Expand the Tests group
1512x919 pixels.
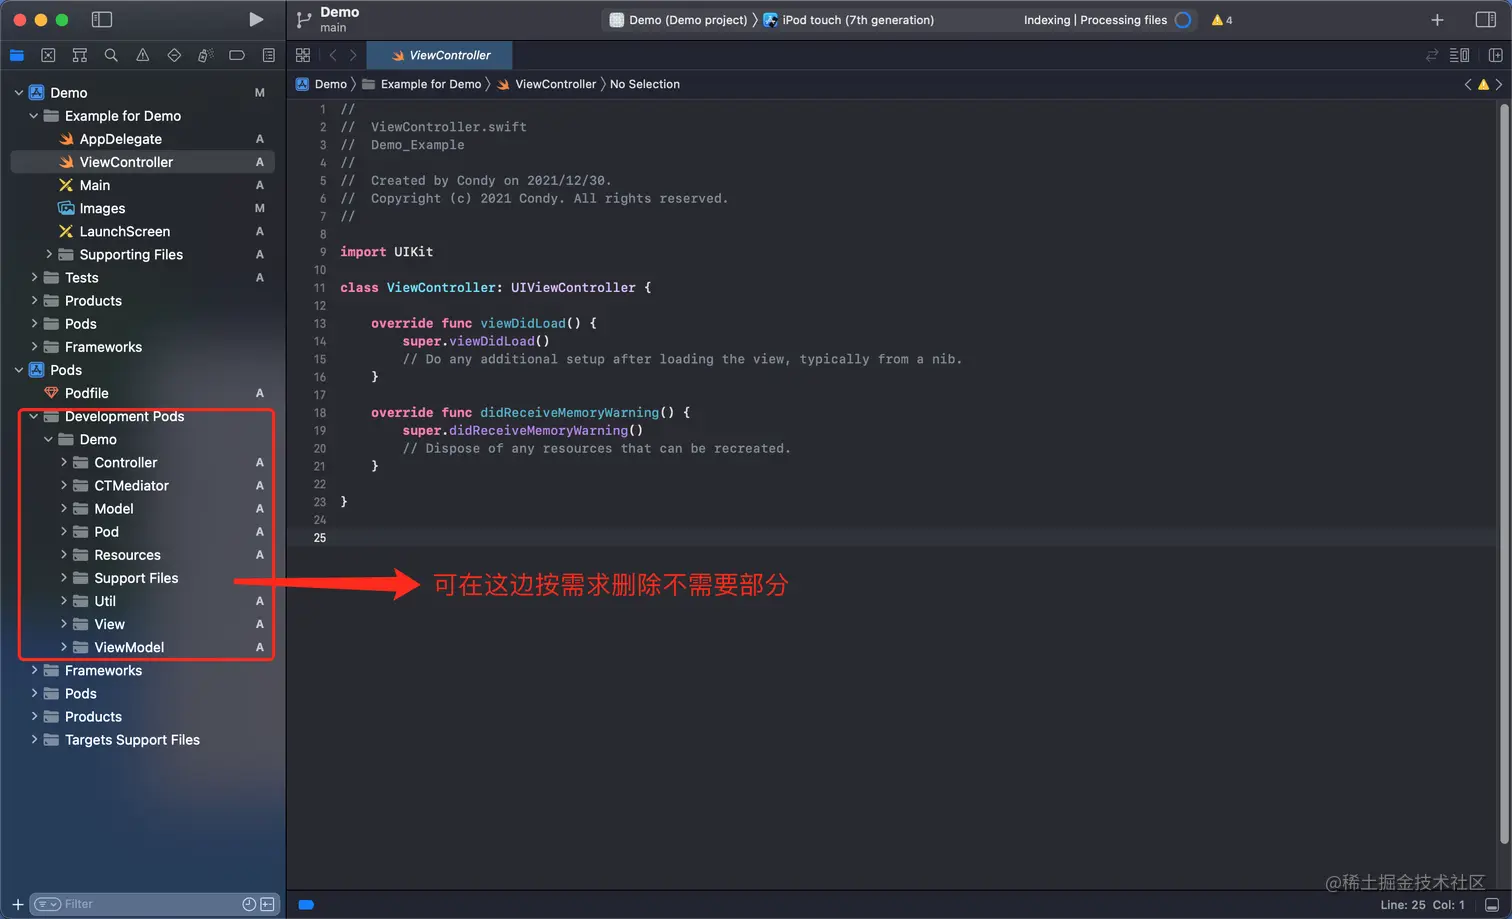[x=33, y=277]
